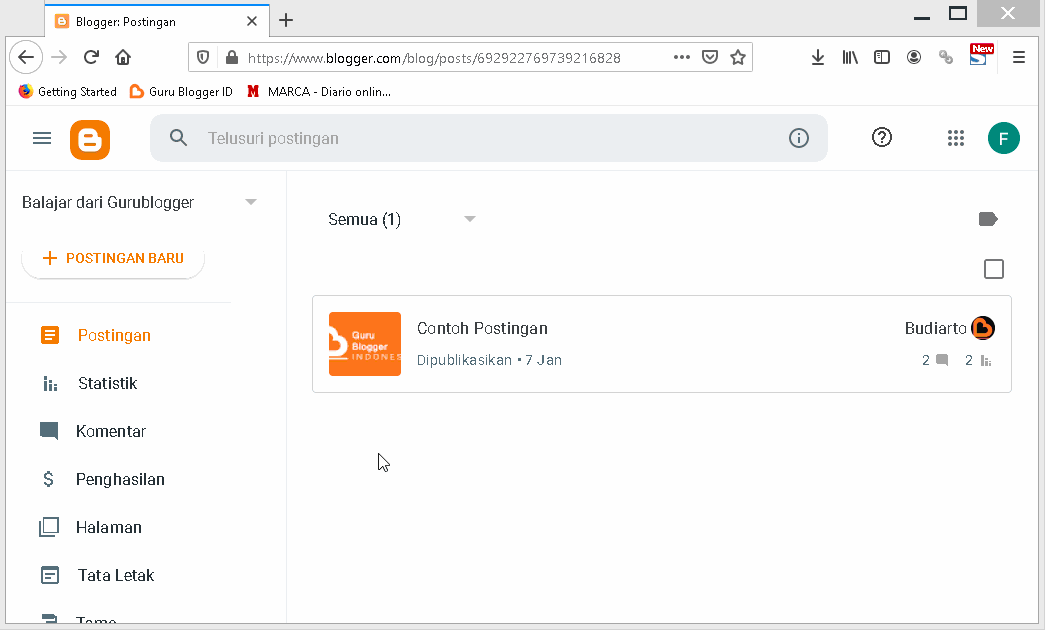The image size is (1046, 630).
Task: Check the select-all posts checkbox
Action: (994, 268)
